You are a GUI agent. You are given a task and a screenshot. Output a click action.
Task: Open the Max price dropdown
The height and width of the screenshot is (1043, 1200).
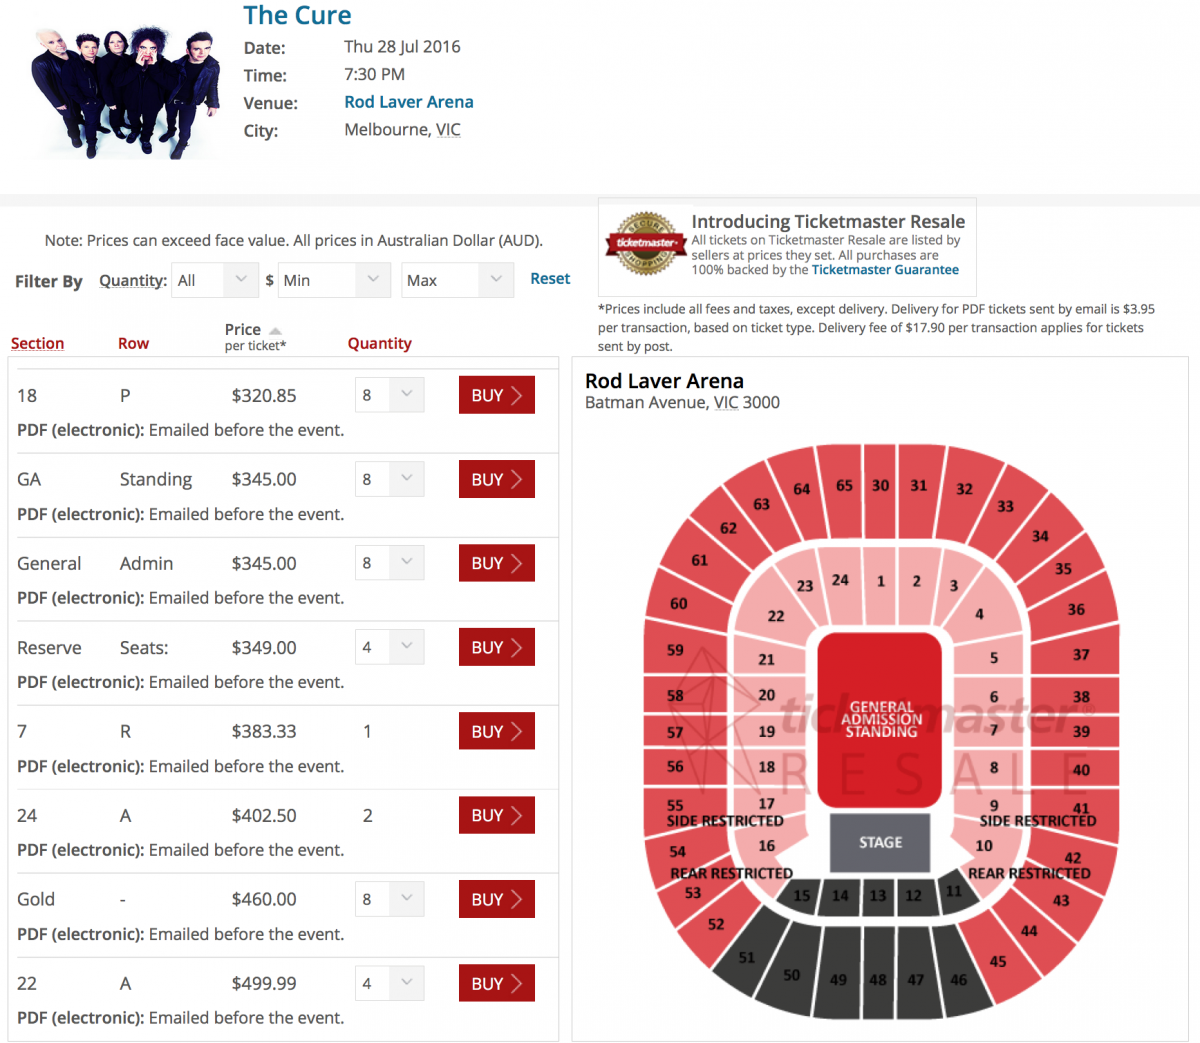pyautogui.click(x=457, y=281)
